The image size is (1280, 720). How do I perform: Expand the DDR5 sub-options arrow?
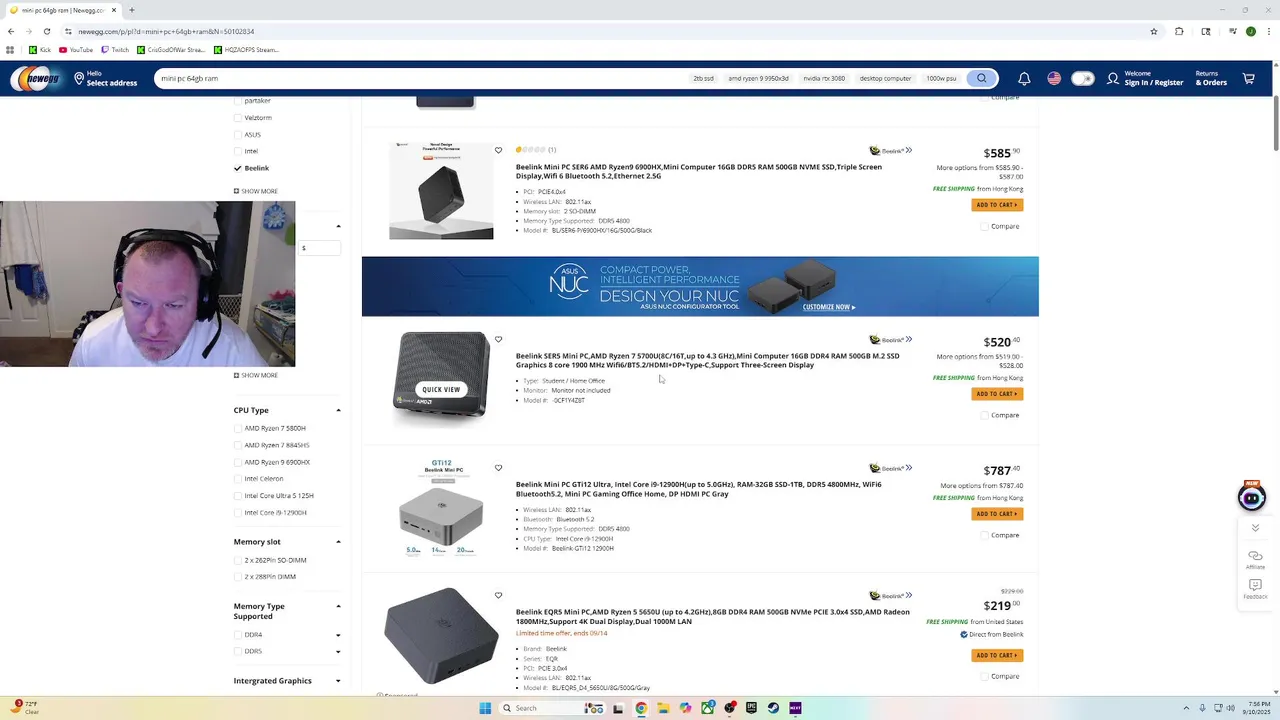[x=338, y=651]
